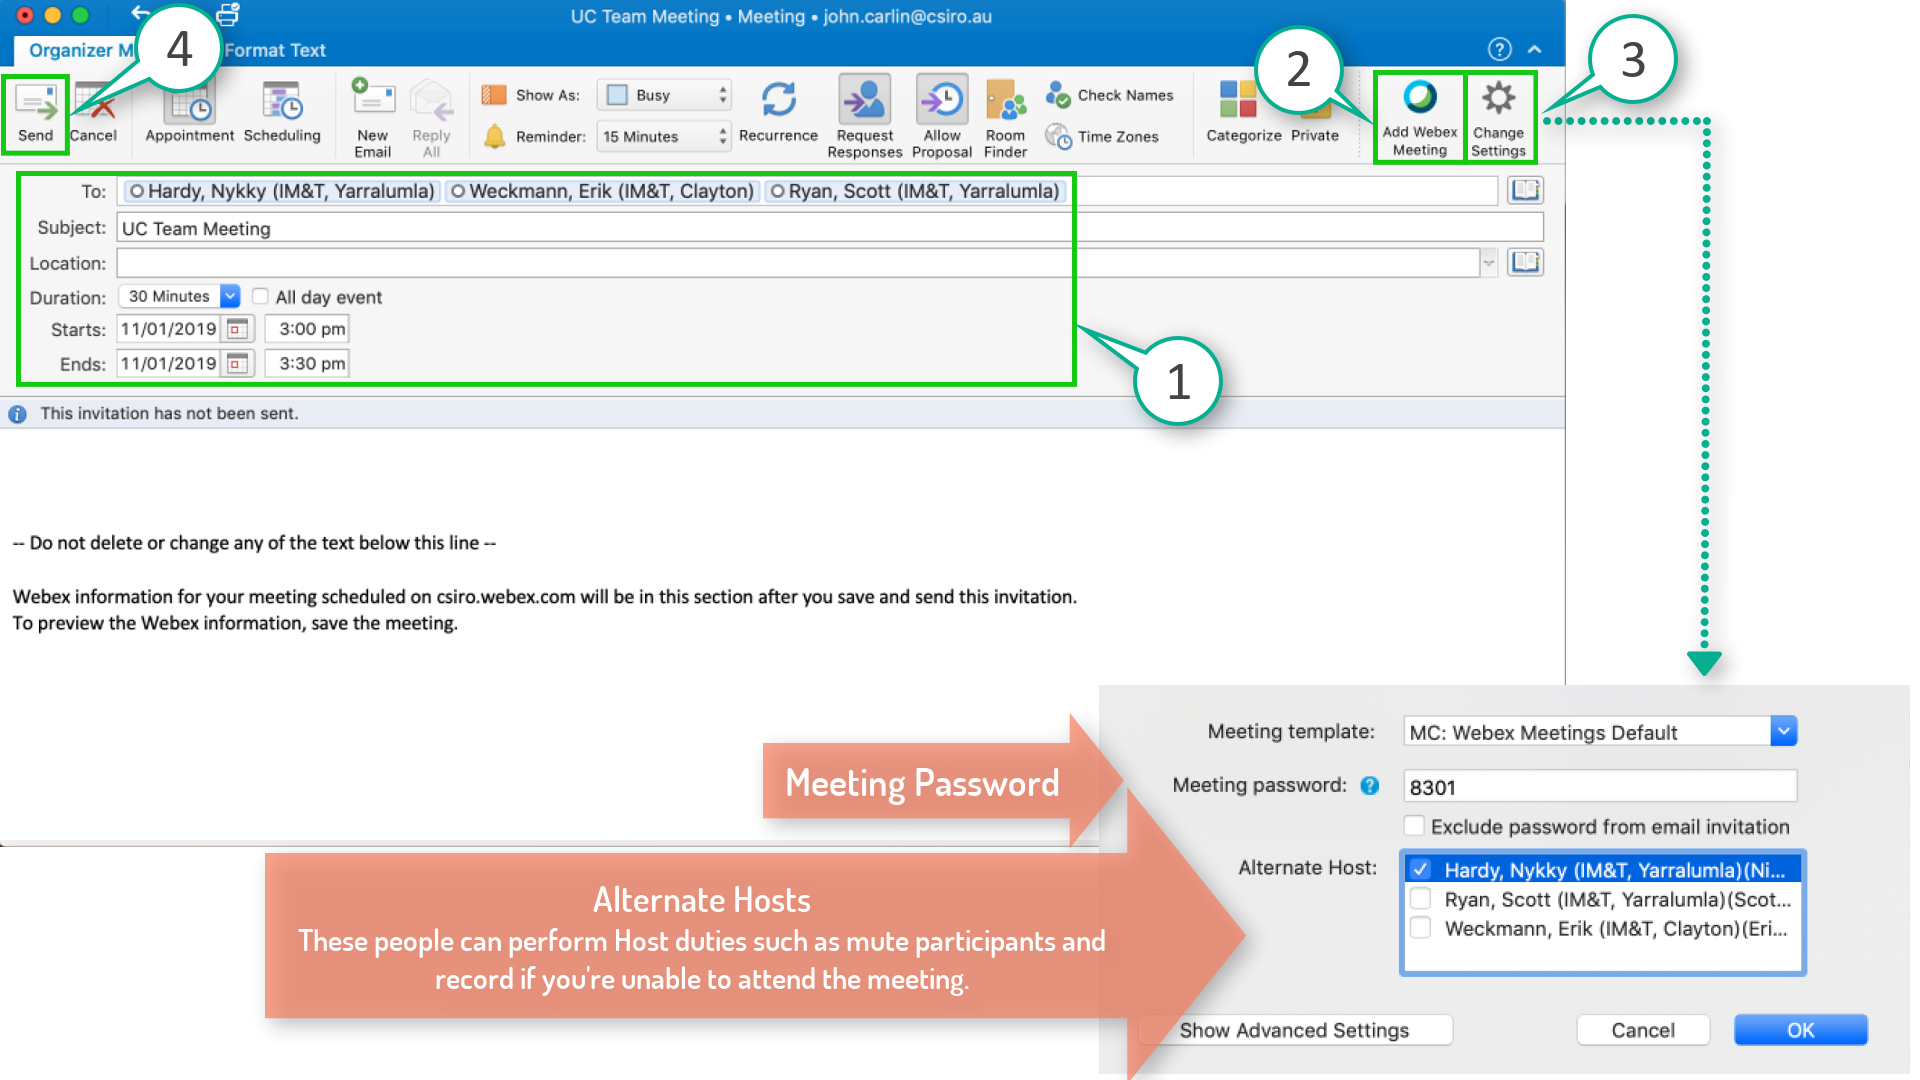
Task: Open Webex Change Settings
Action: point(1498,118)
